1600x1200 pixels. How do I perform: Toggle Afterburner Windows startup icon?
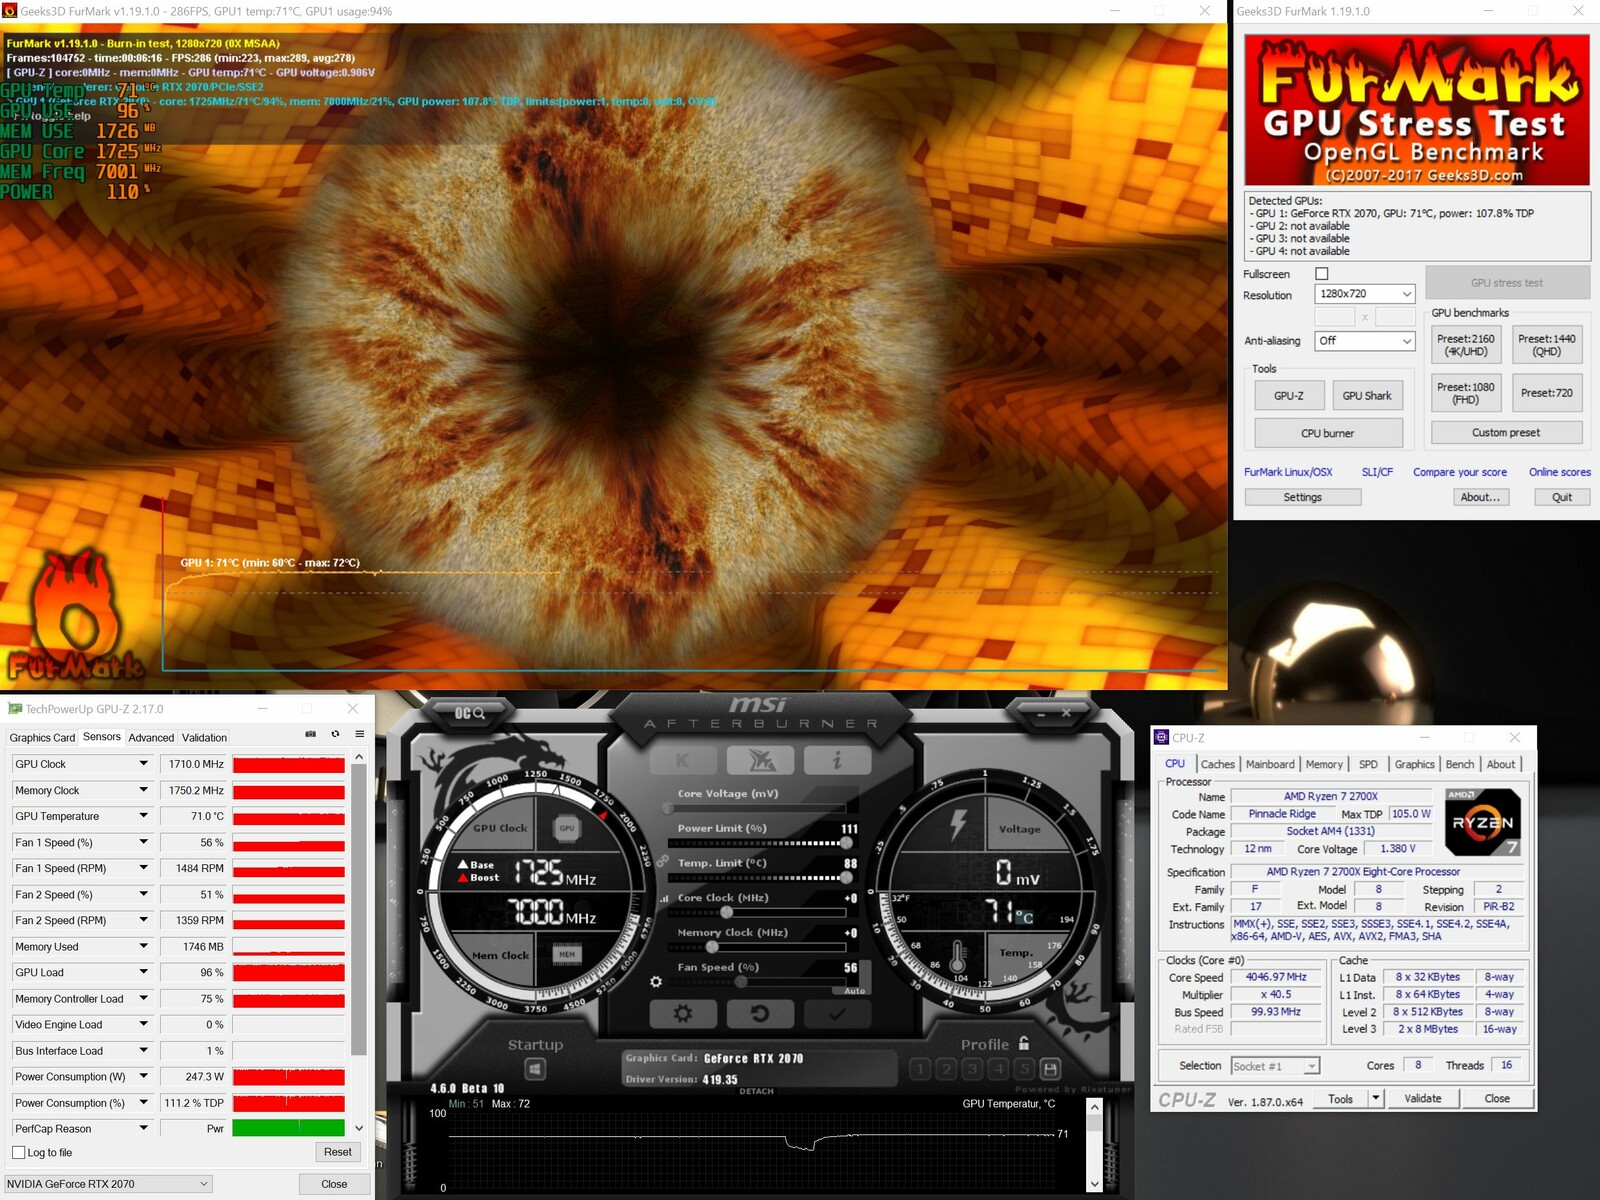coord(535,1069)
